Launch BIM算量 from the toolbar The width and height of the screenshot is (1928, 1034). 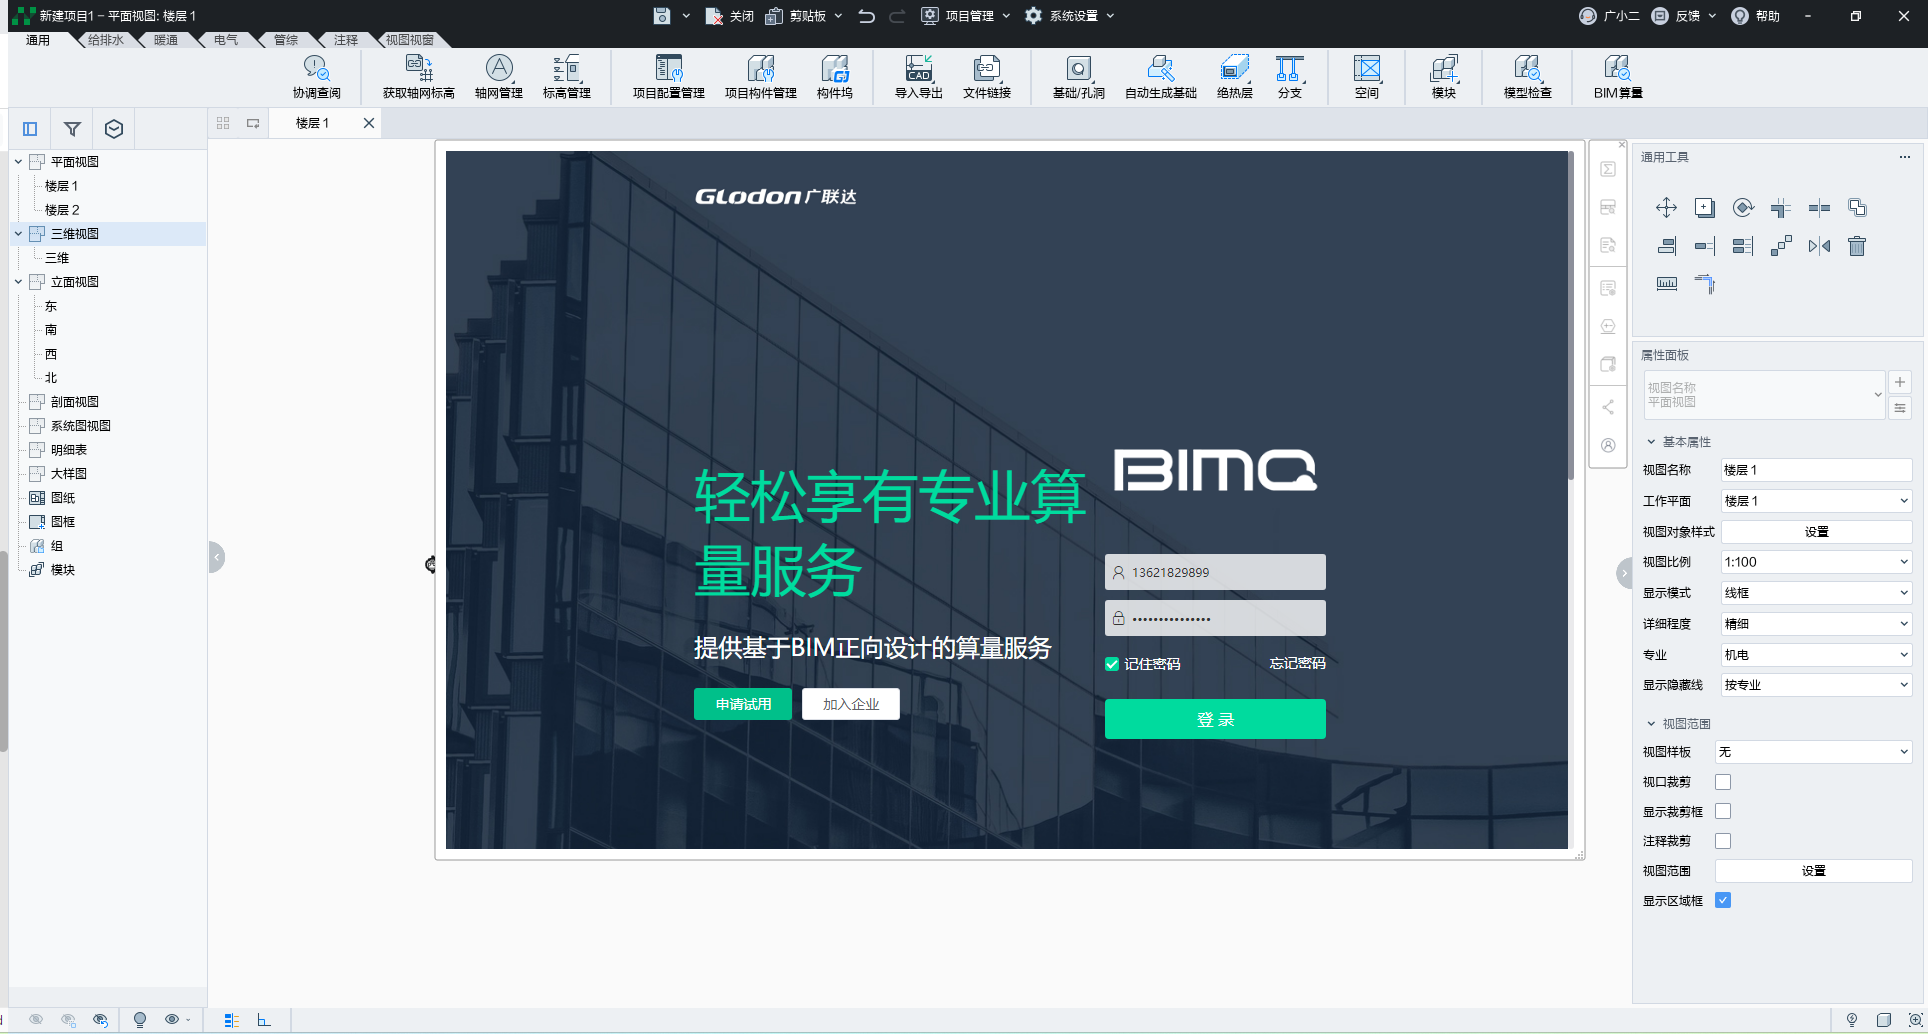coord(1618,77)
